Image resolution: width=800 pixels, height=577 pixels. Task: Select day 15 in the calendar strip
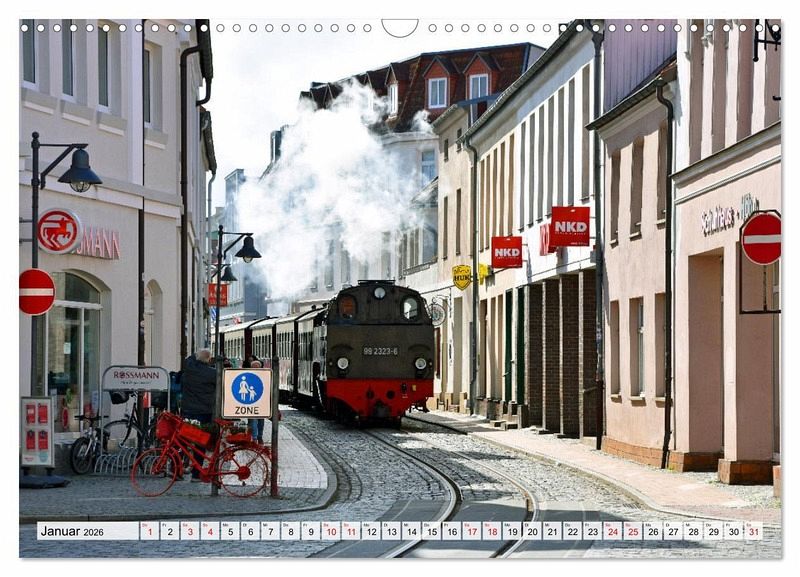[x=432, y=531]
